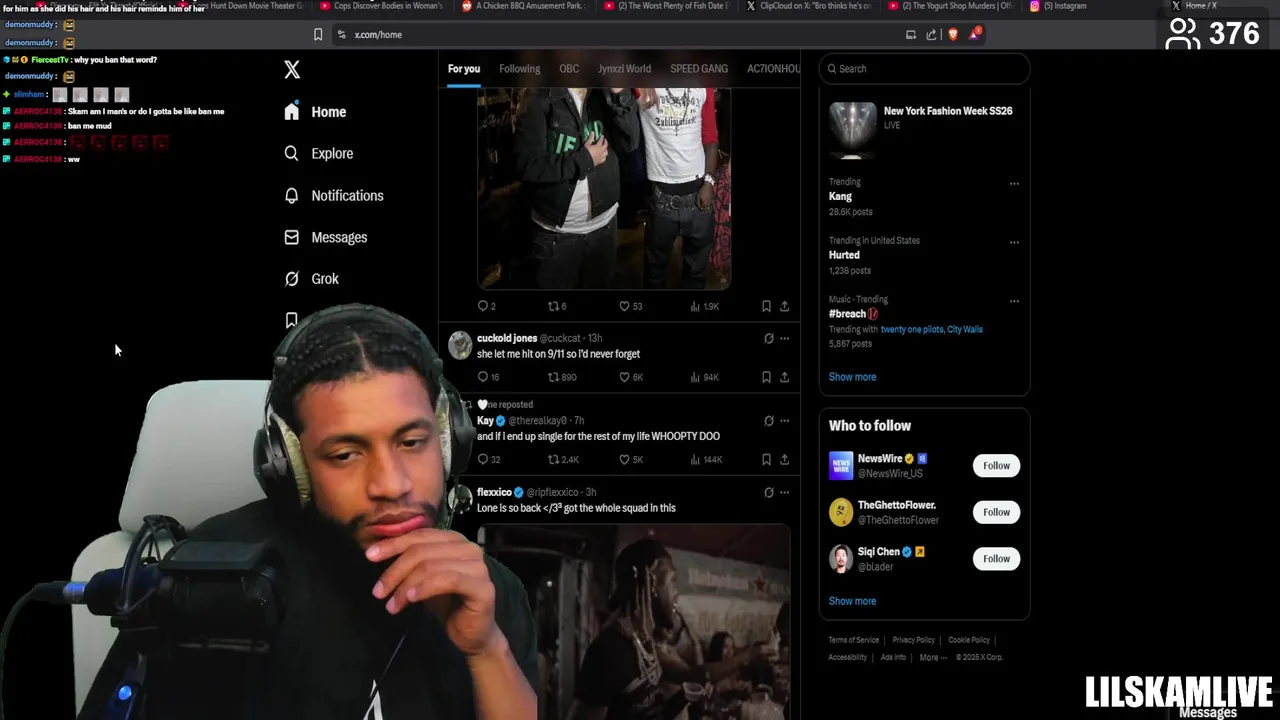Open the Hurted trending topic
This screenshot has height=720, width=1280.
[x=844, y=255]
